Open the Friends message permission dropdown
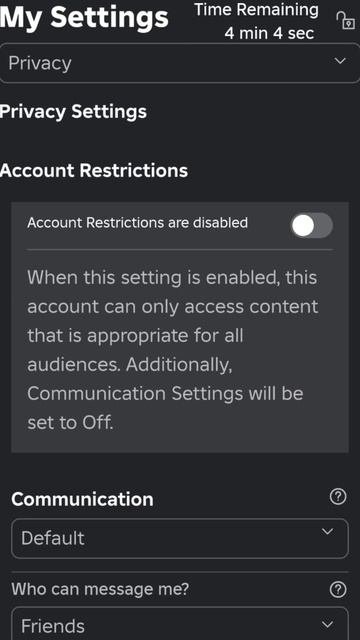Screen dimensions: 360x640 point(180,624)
